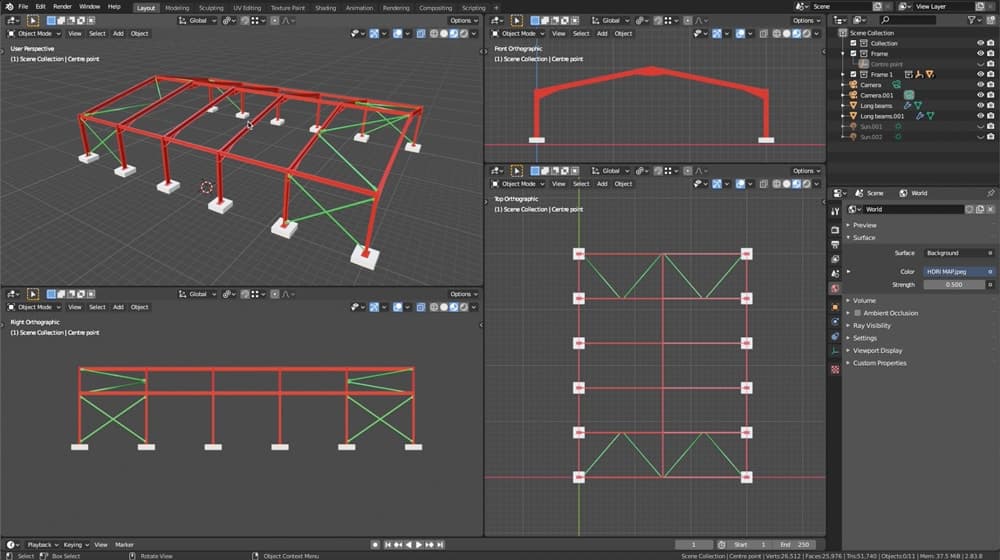Select the Texture properties tab icon
This screenshot has height=560, width=1000.
[x=835, y=369]
